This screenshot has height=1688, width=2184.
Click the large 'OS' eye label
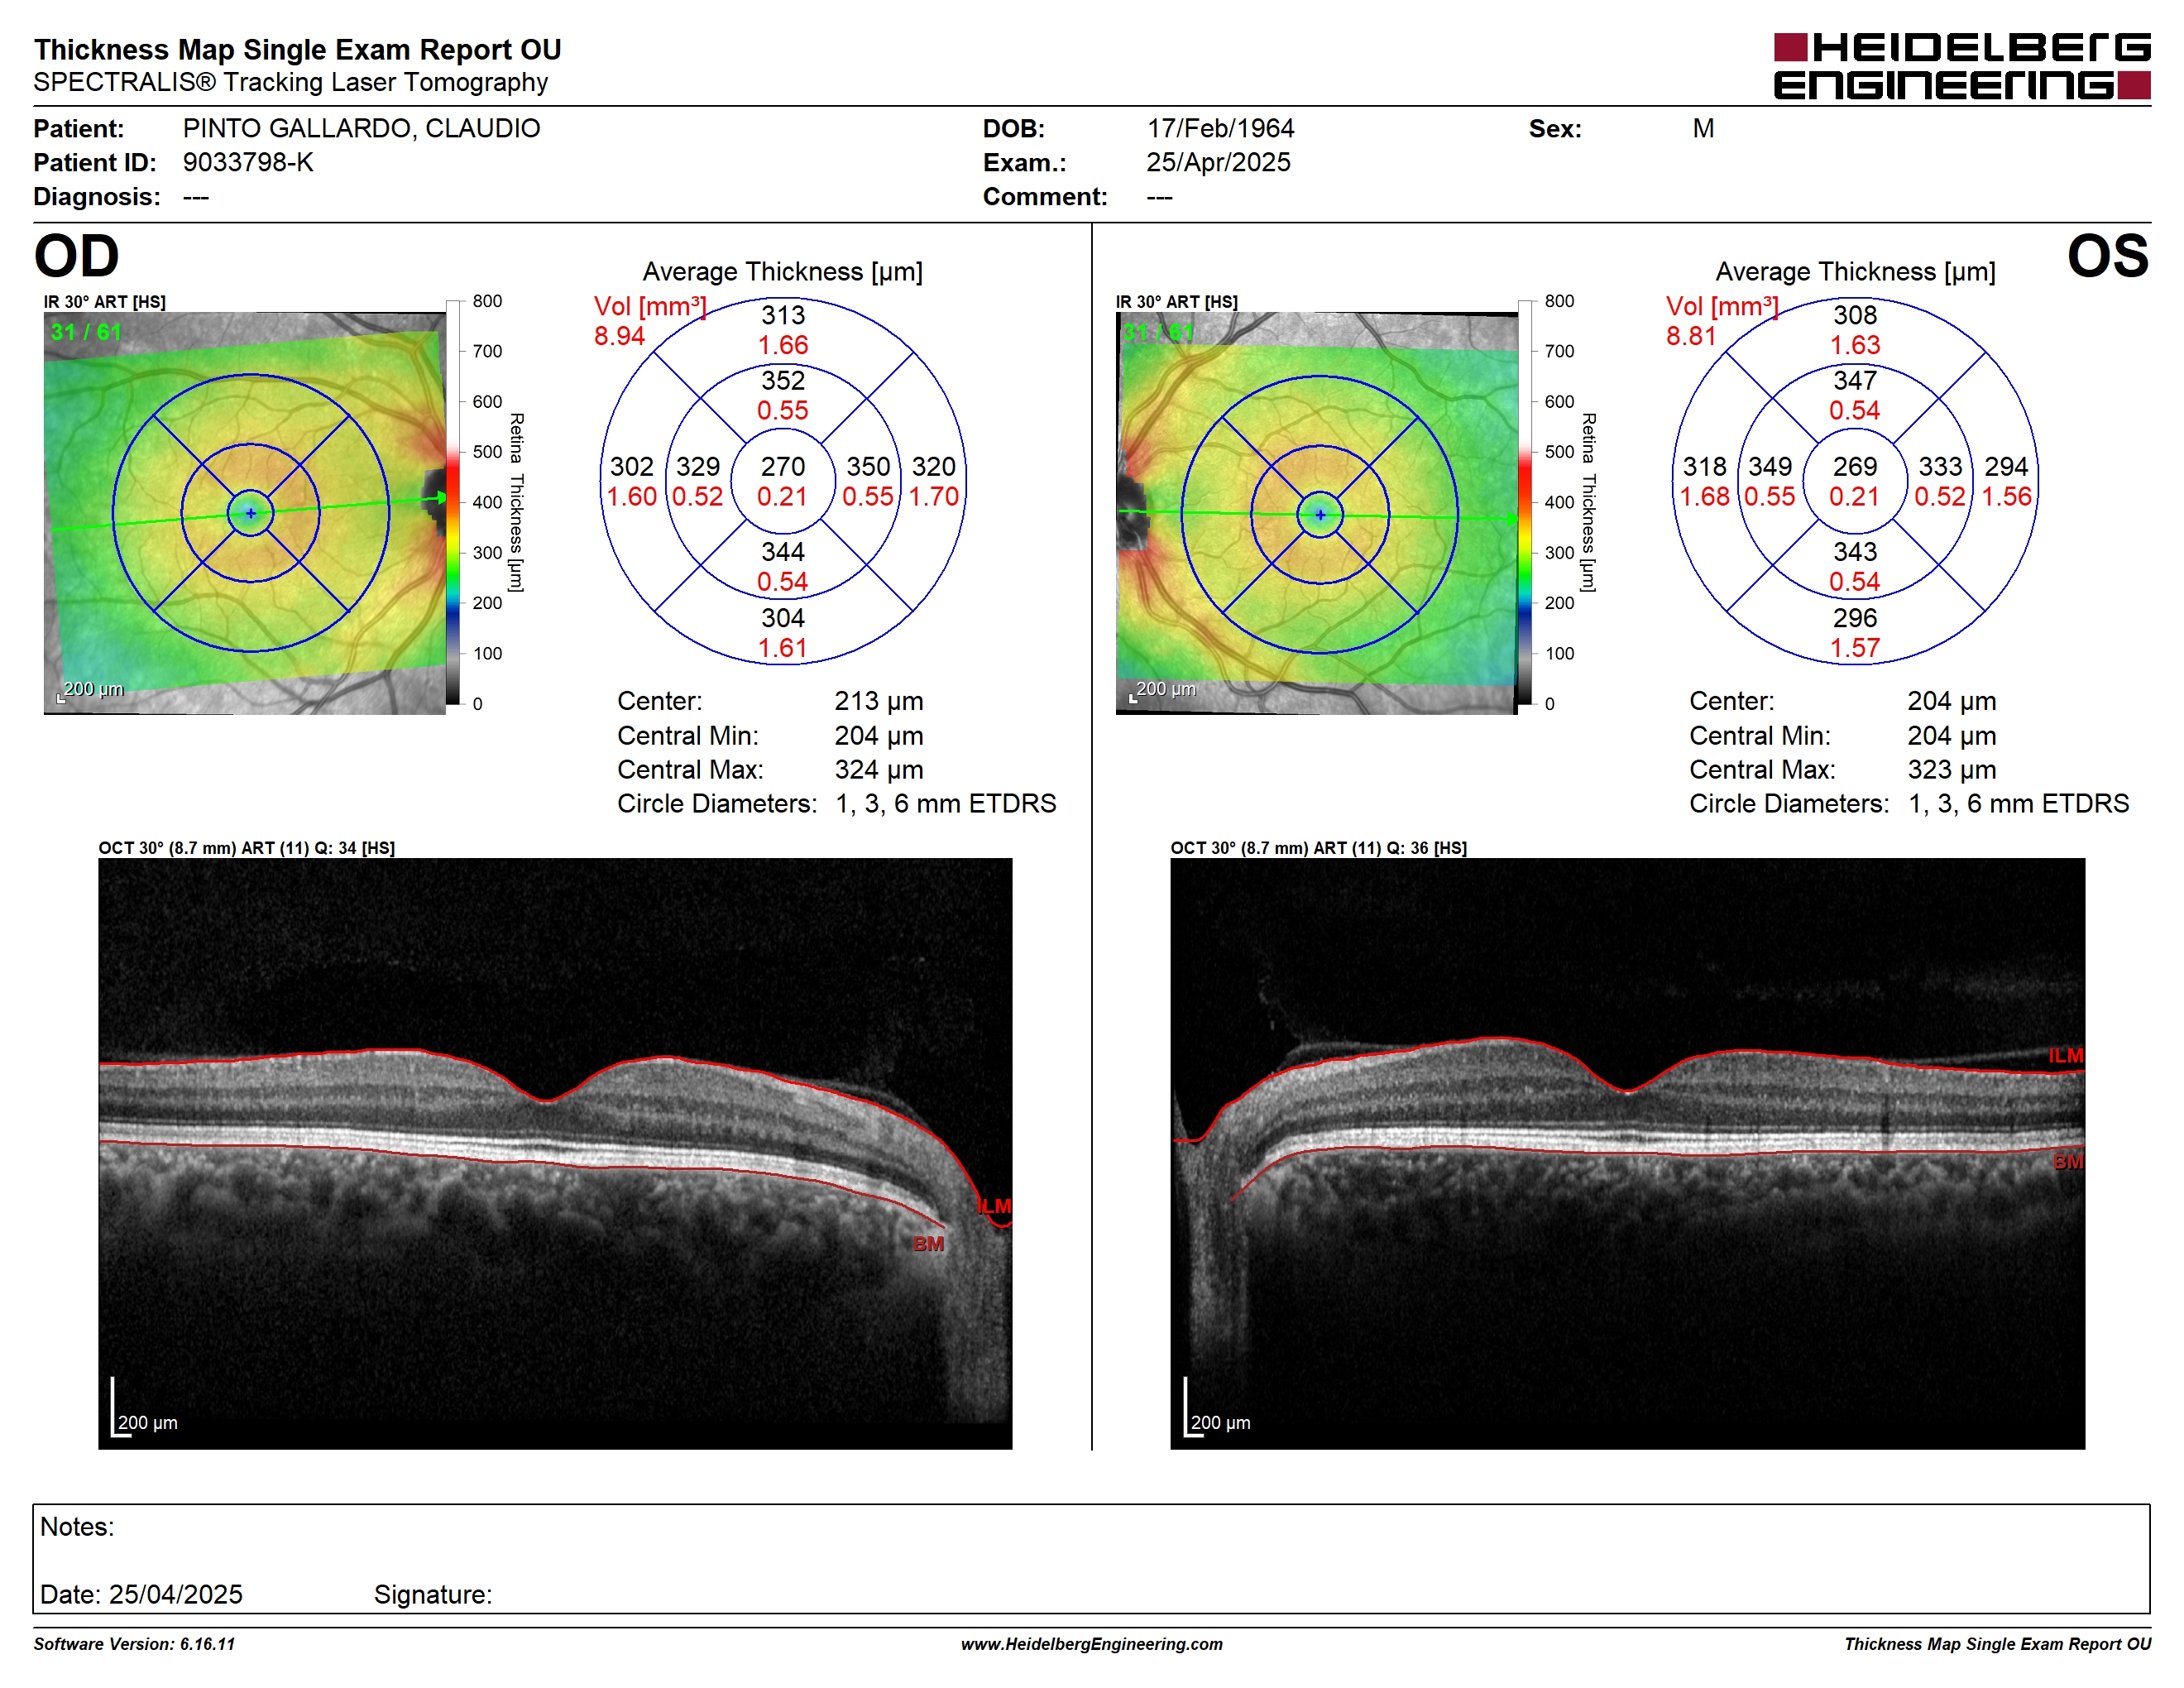point(2108,256)
